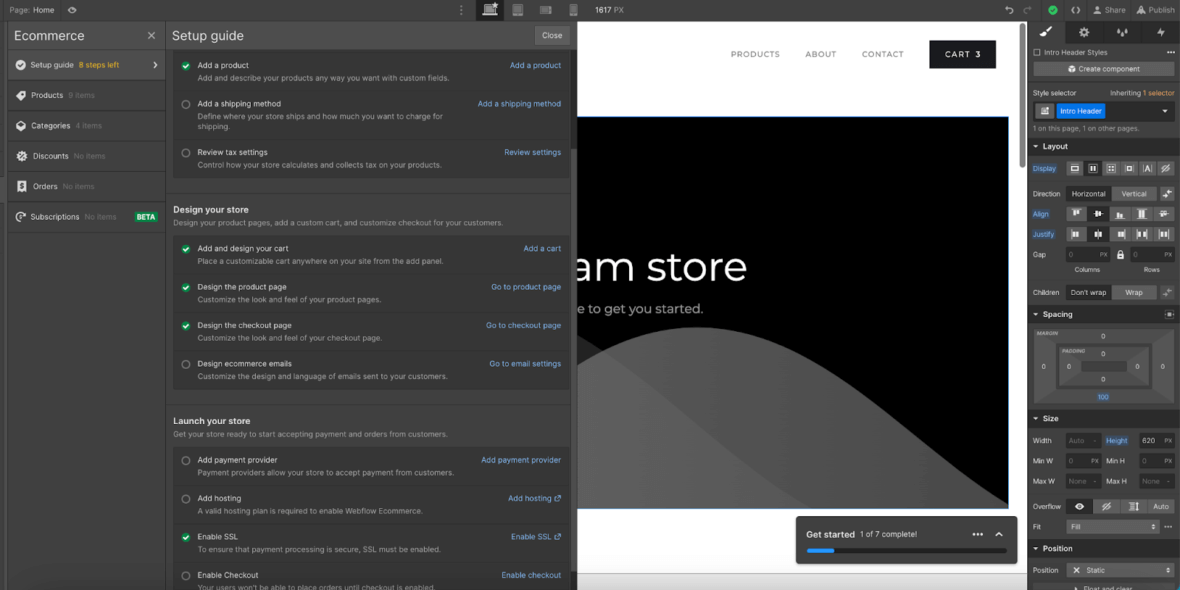Set direction to Vertical

[x=1134, y=194]
